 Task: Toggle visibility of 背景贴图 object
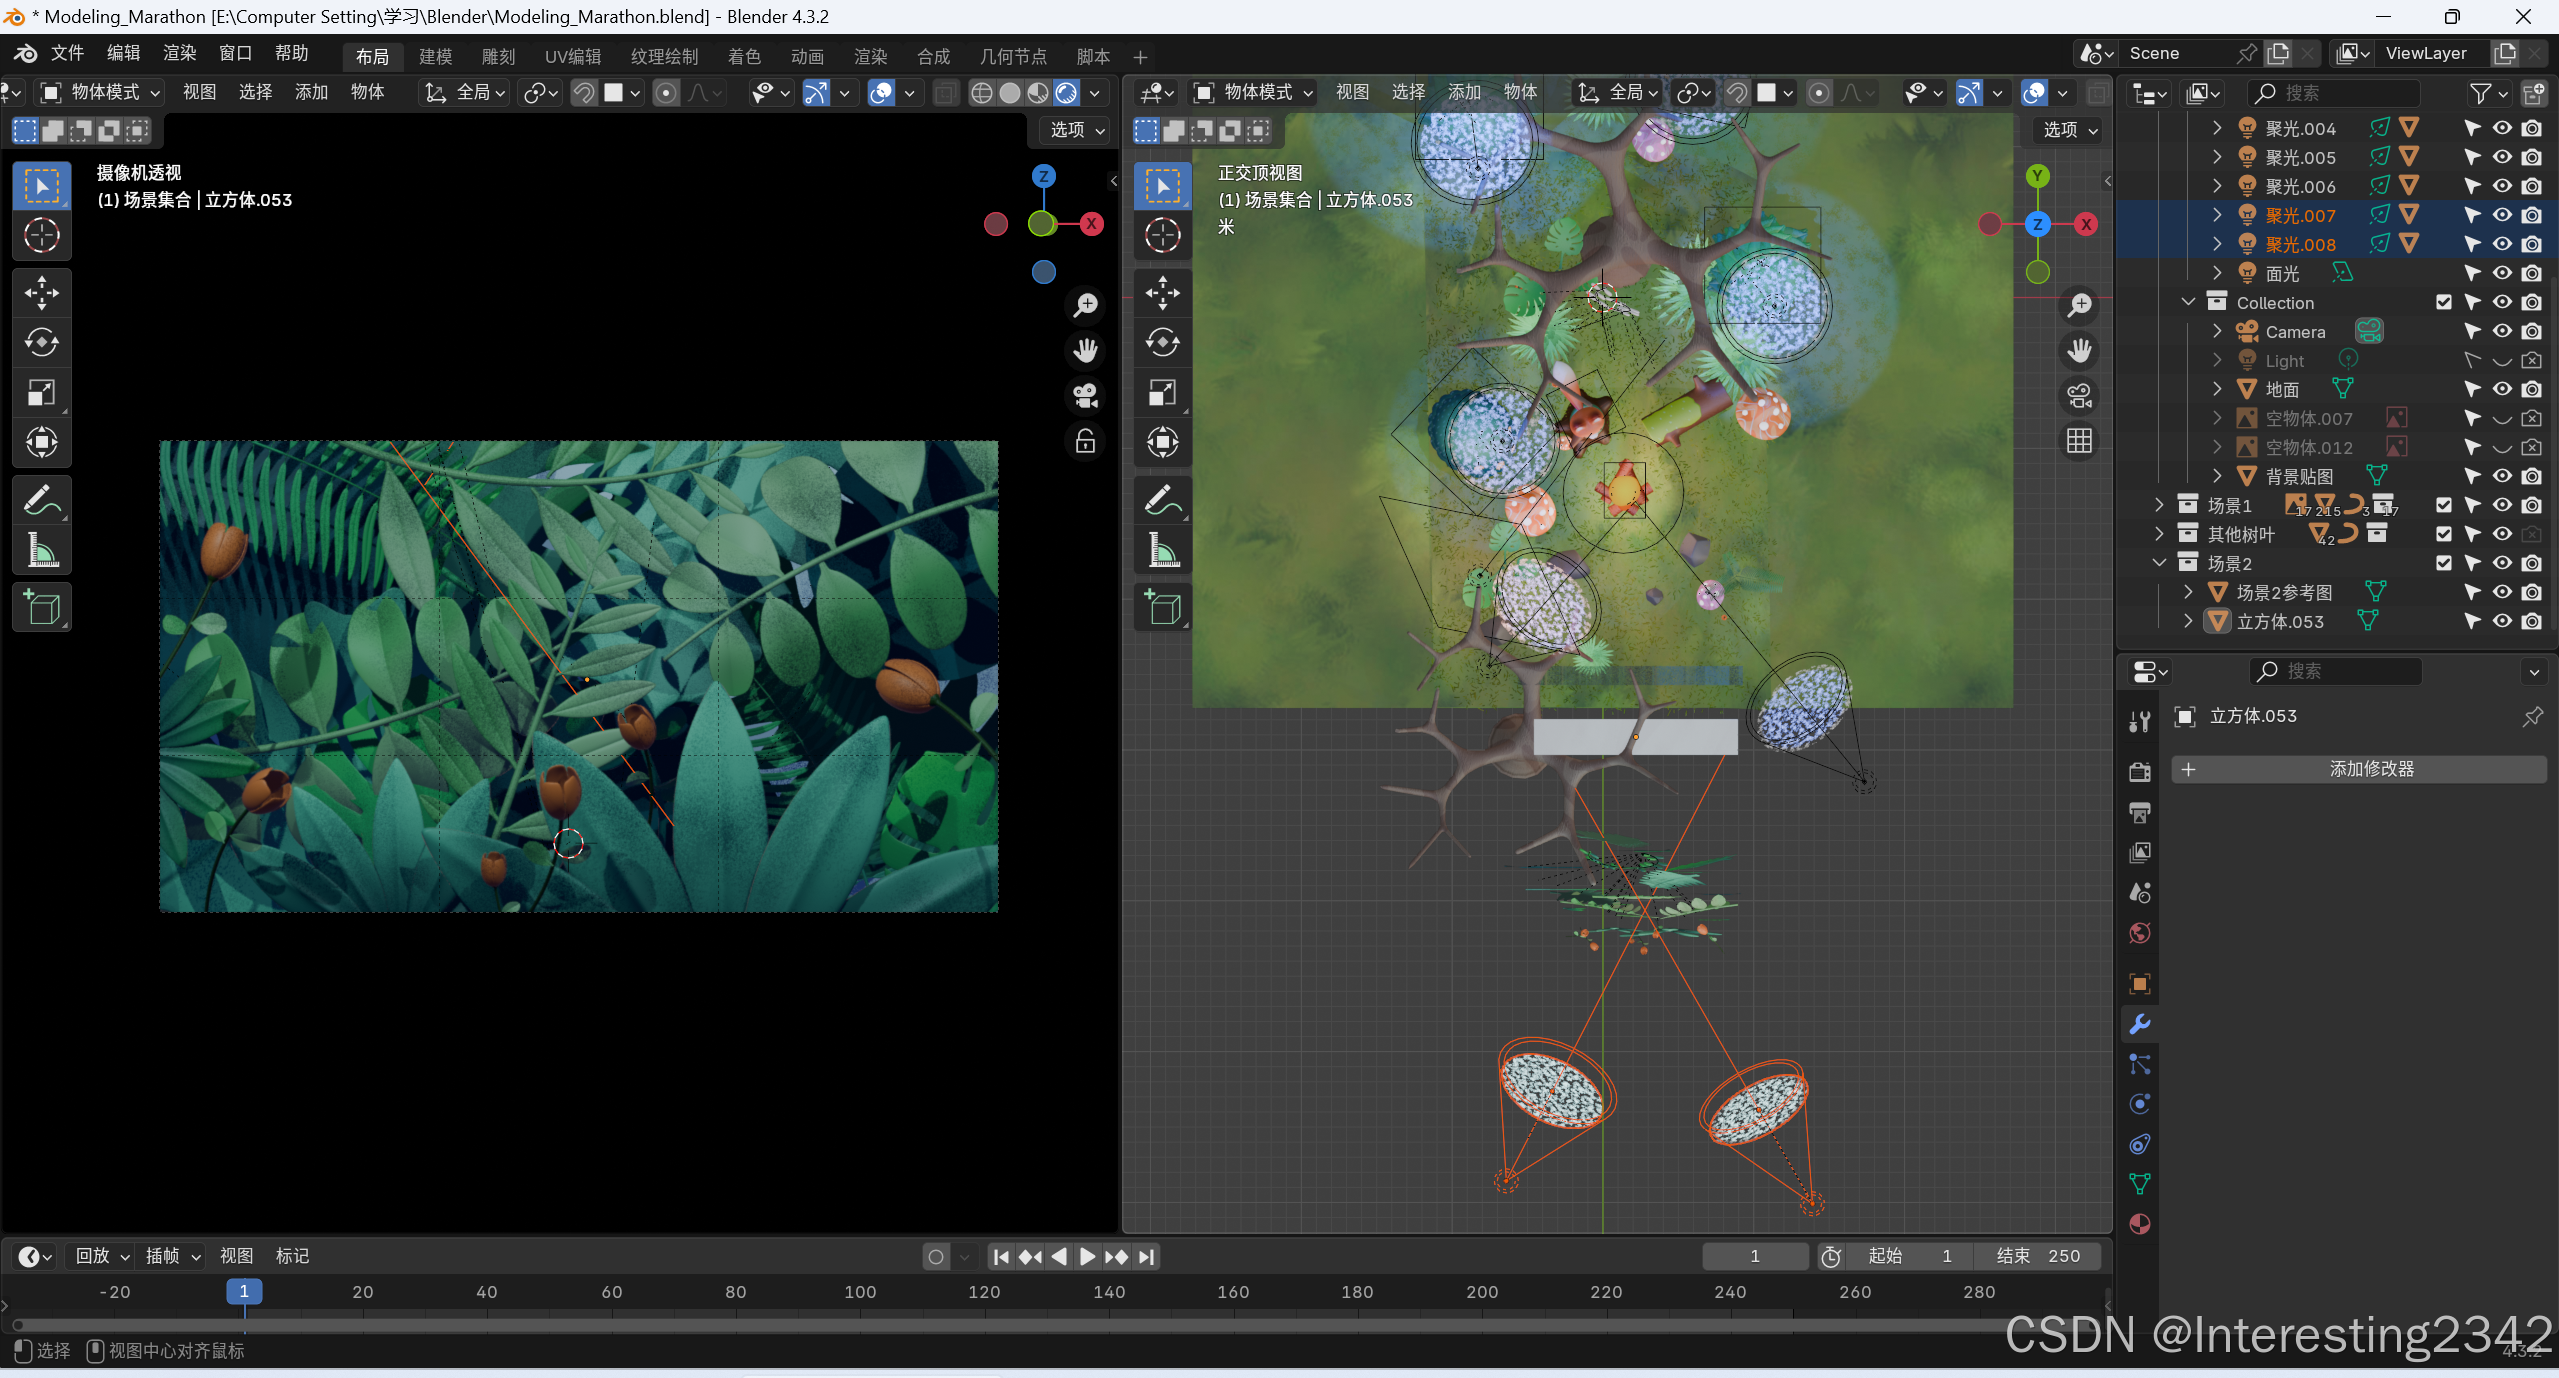point(2501,476)
